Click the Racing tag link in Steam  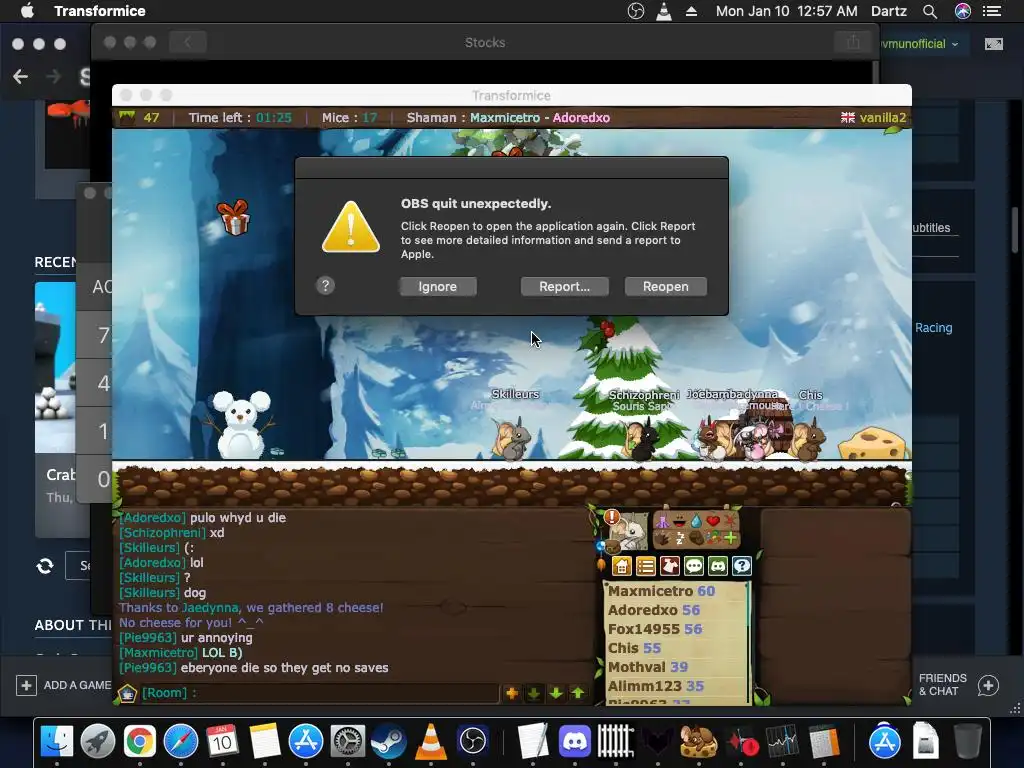933,328
